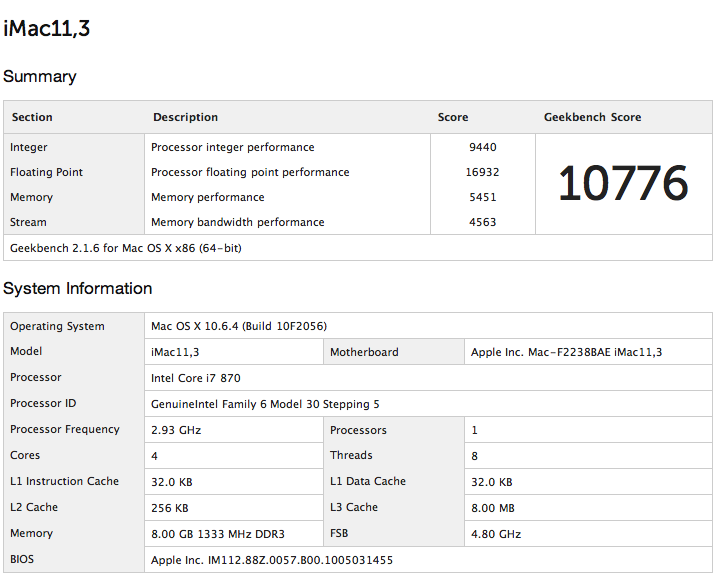716x576 pixels.
Task: Click 'Memory bandwidth performance' description
Action: point(237,222)
